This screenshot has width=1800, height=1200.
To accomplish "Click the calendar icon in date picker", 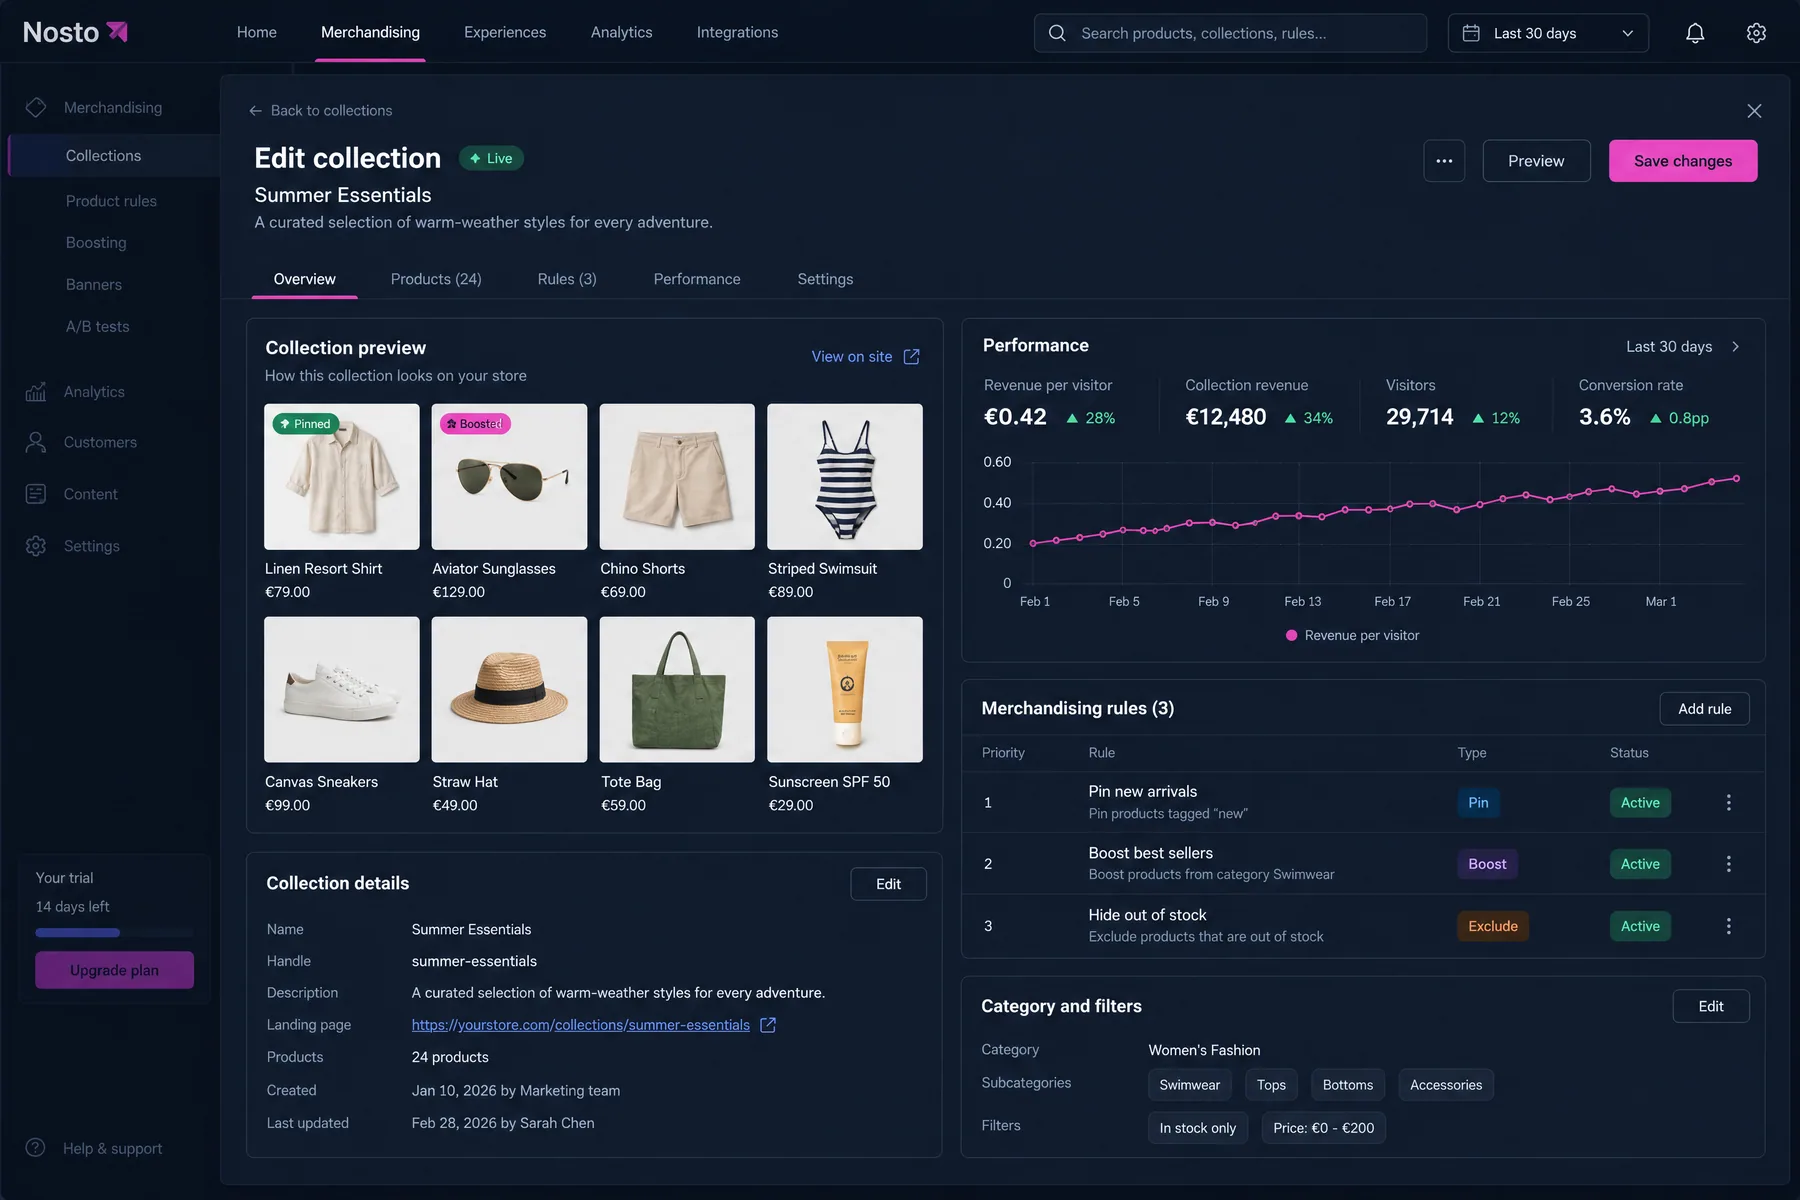I will coord(1471,33).
